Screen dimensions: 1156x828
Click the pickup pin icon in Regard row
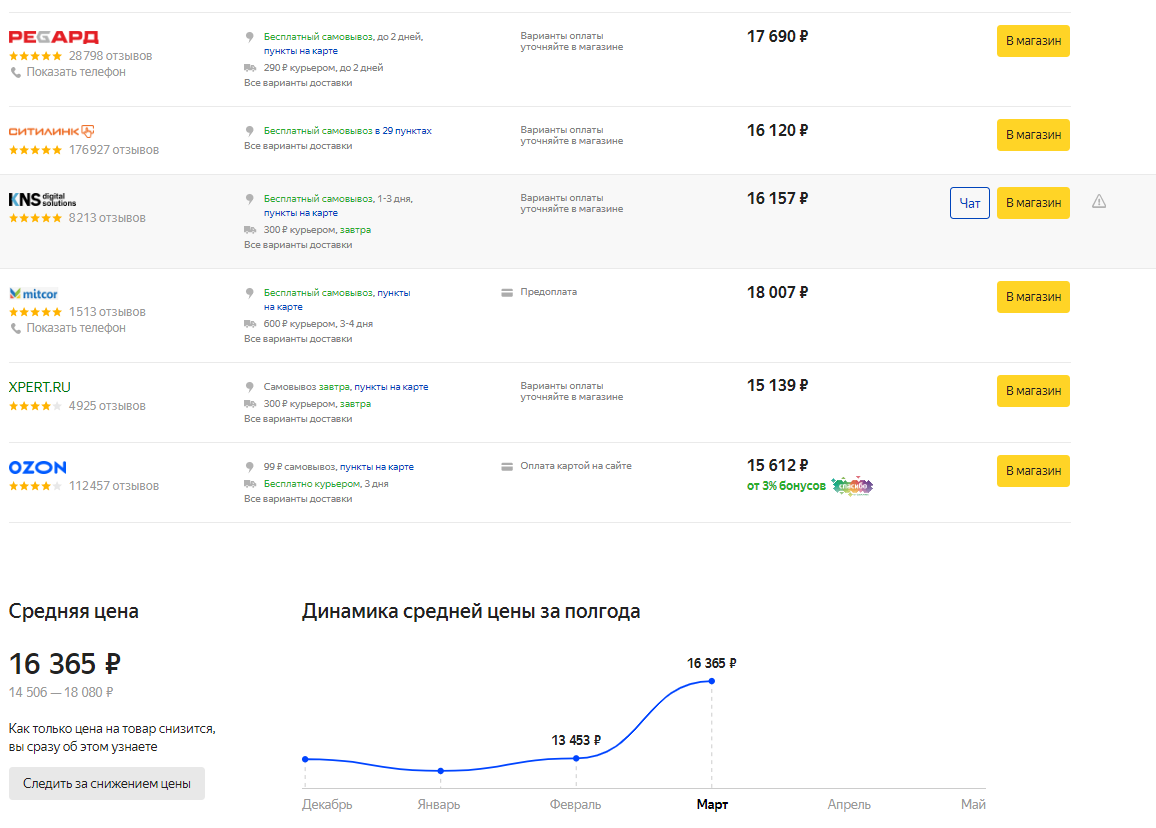[250, 37]
